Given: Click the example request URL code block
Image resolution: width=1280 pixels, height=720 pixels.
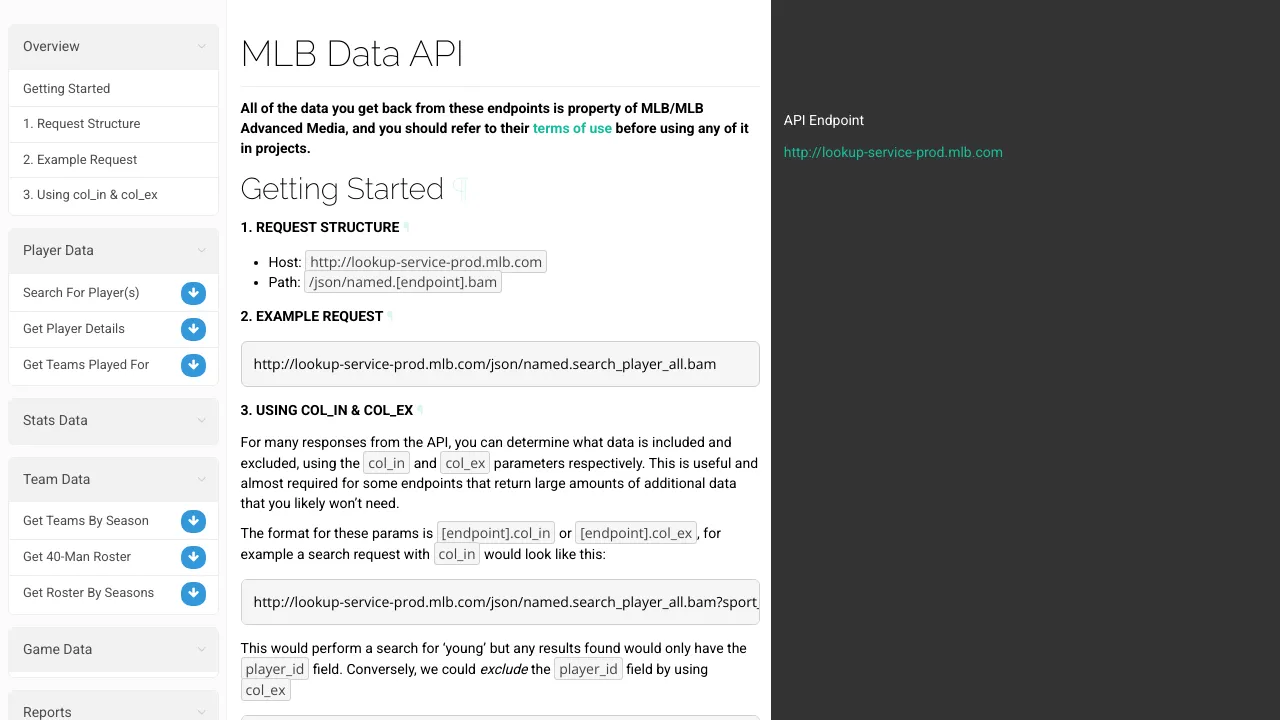Looking at the screenshot, I should point(500,364).
